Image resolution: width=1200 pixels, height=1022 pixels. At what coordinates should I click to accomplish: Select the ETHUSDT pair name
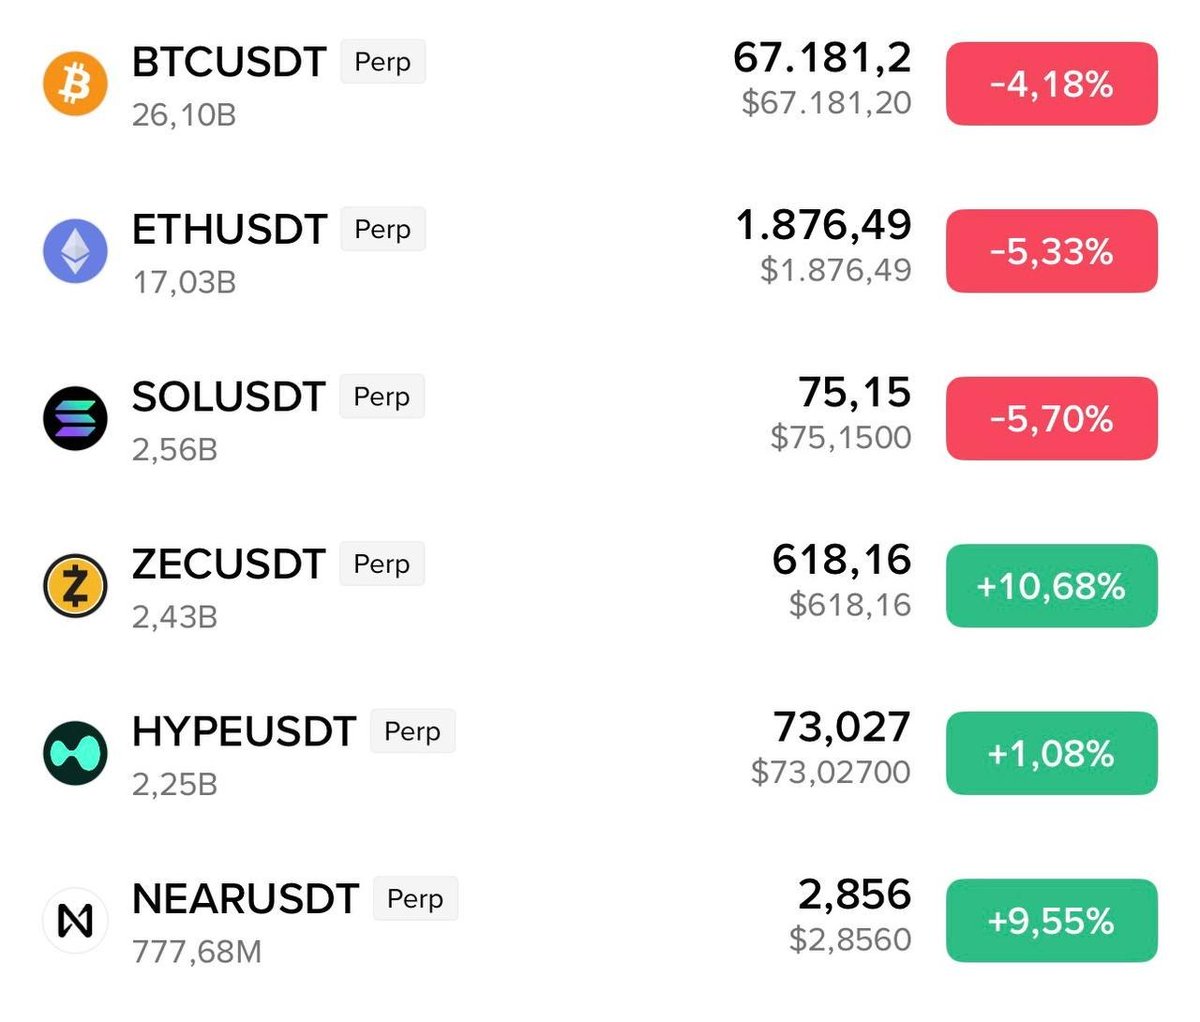(x=229, y=229)
